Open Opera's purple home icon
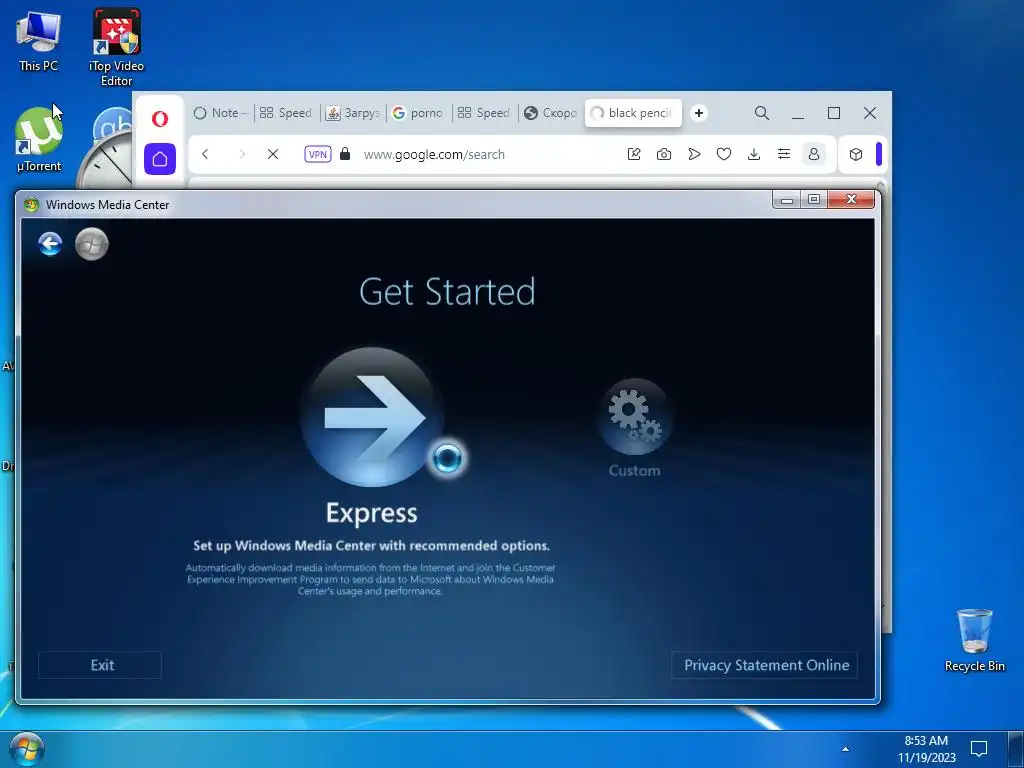Screen dimensions: 1024x768 click(160, 159)
